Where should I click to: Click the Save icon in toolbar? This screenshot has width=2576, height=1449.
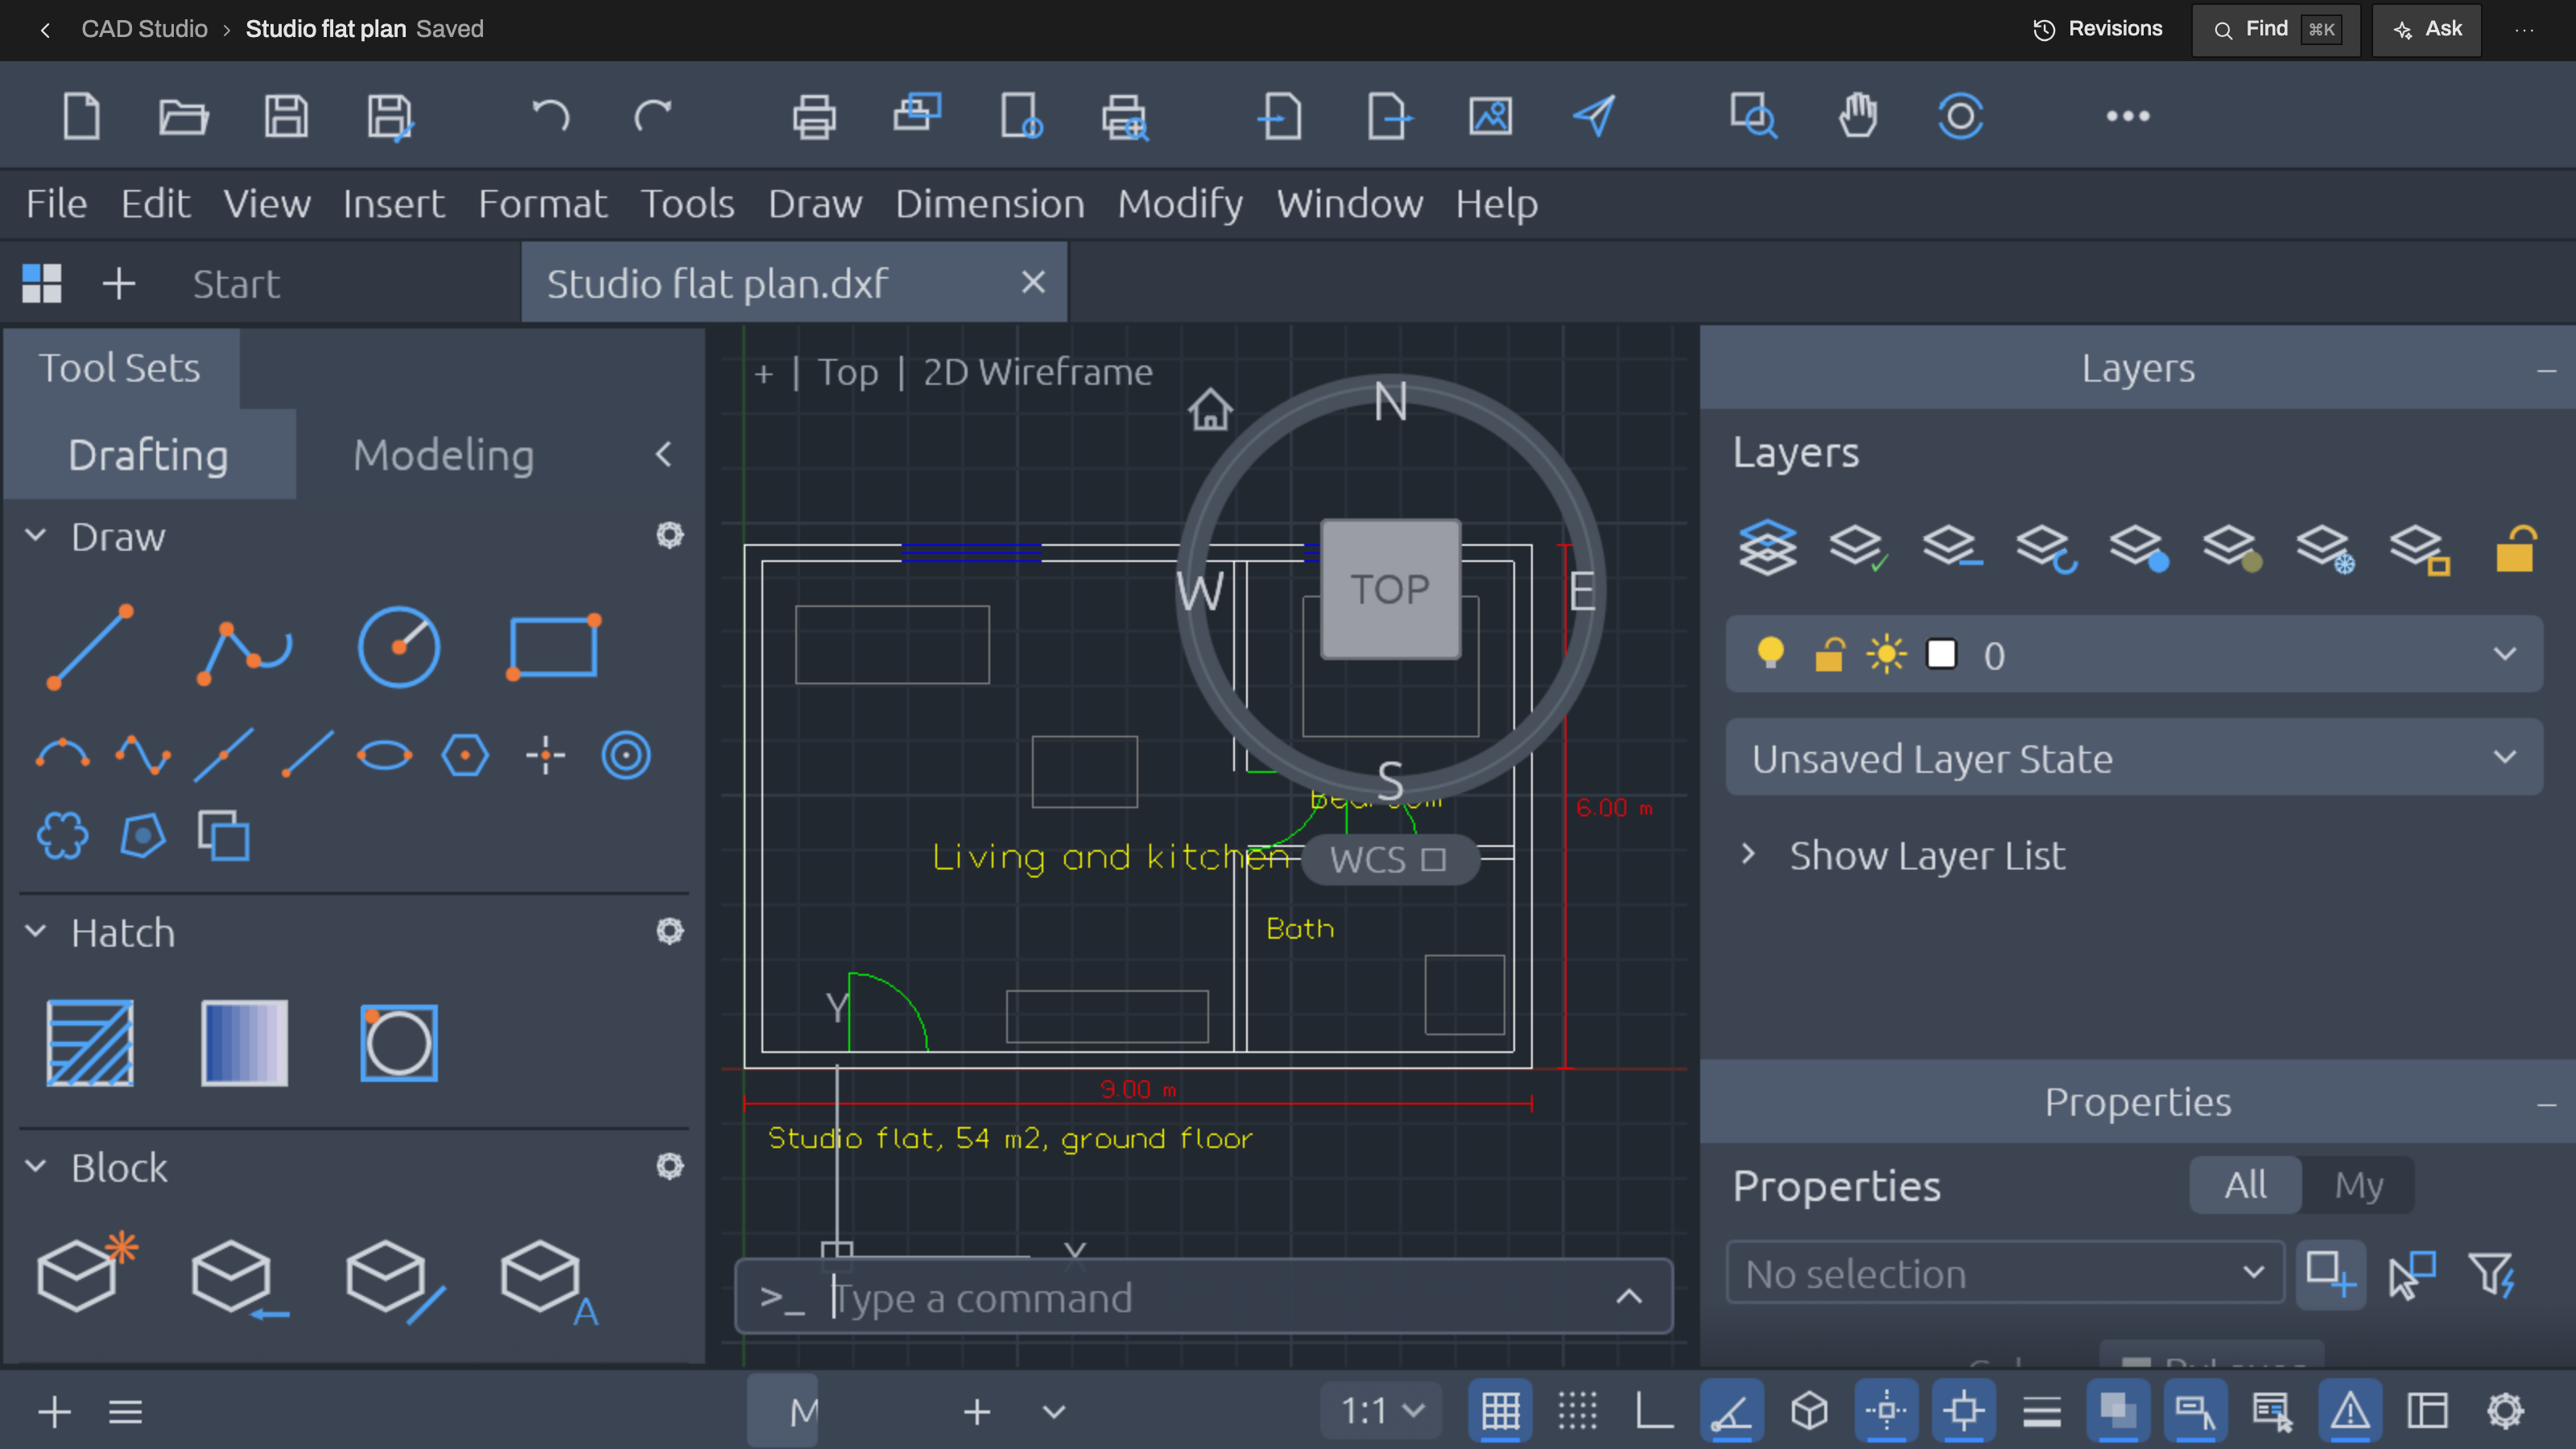pyautogui.click(x=286, y=116)
